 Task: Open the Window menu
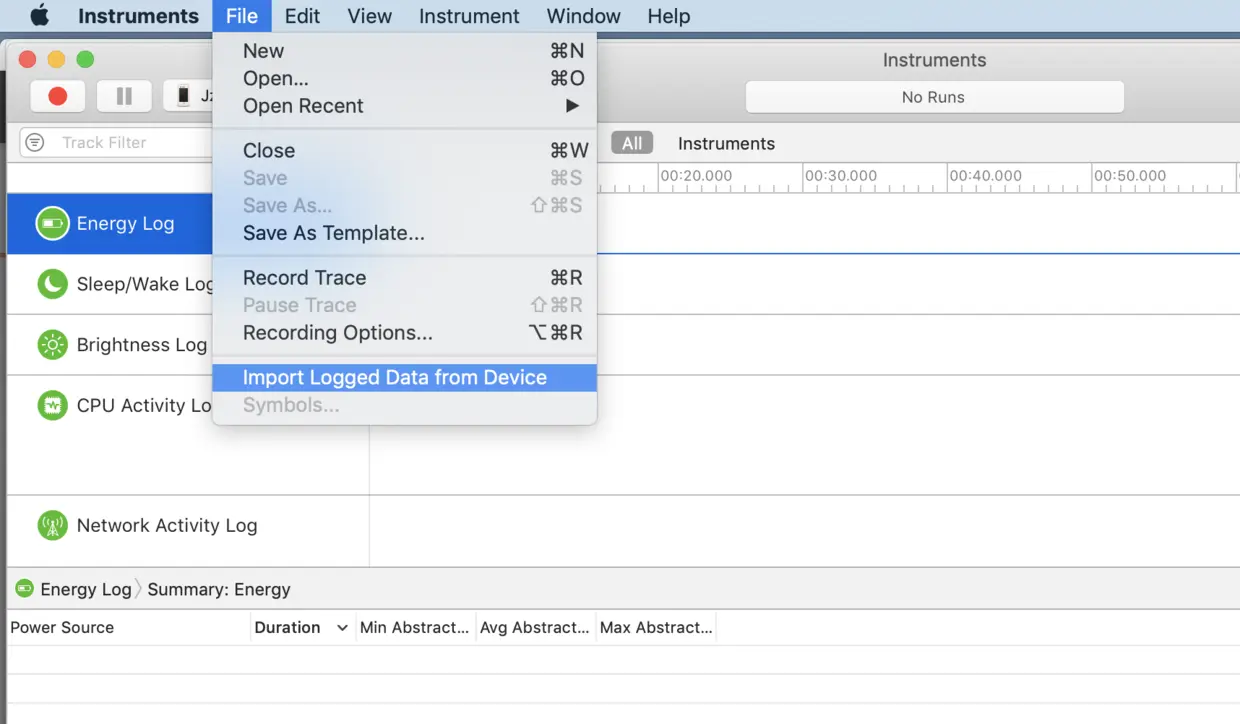[x=584, y=16]
